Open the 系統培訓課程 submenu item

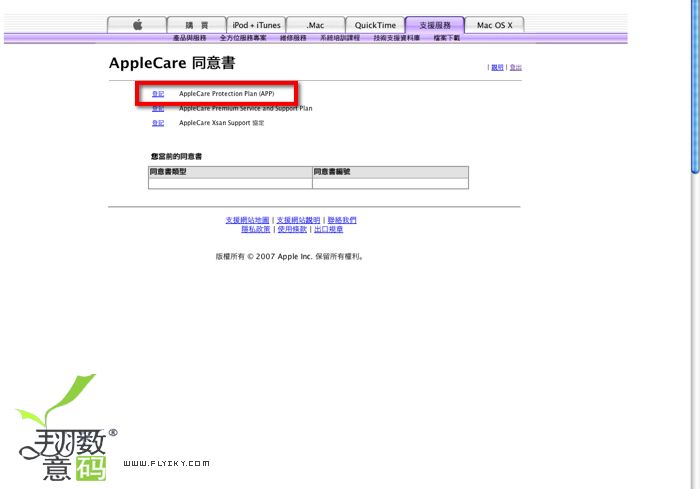point(340,38)
